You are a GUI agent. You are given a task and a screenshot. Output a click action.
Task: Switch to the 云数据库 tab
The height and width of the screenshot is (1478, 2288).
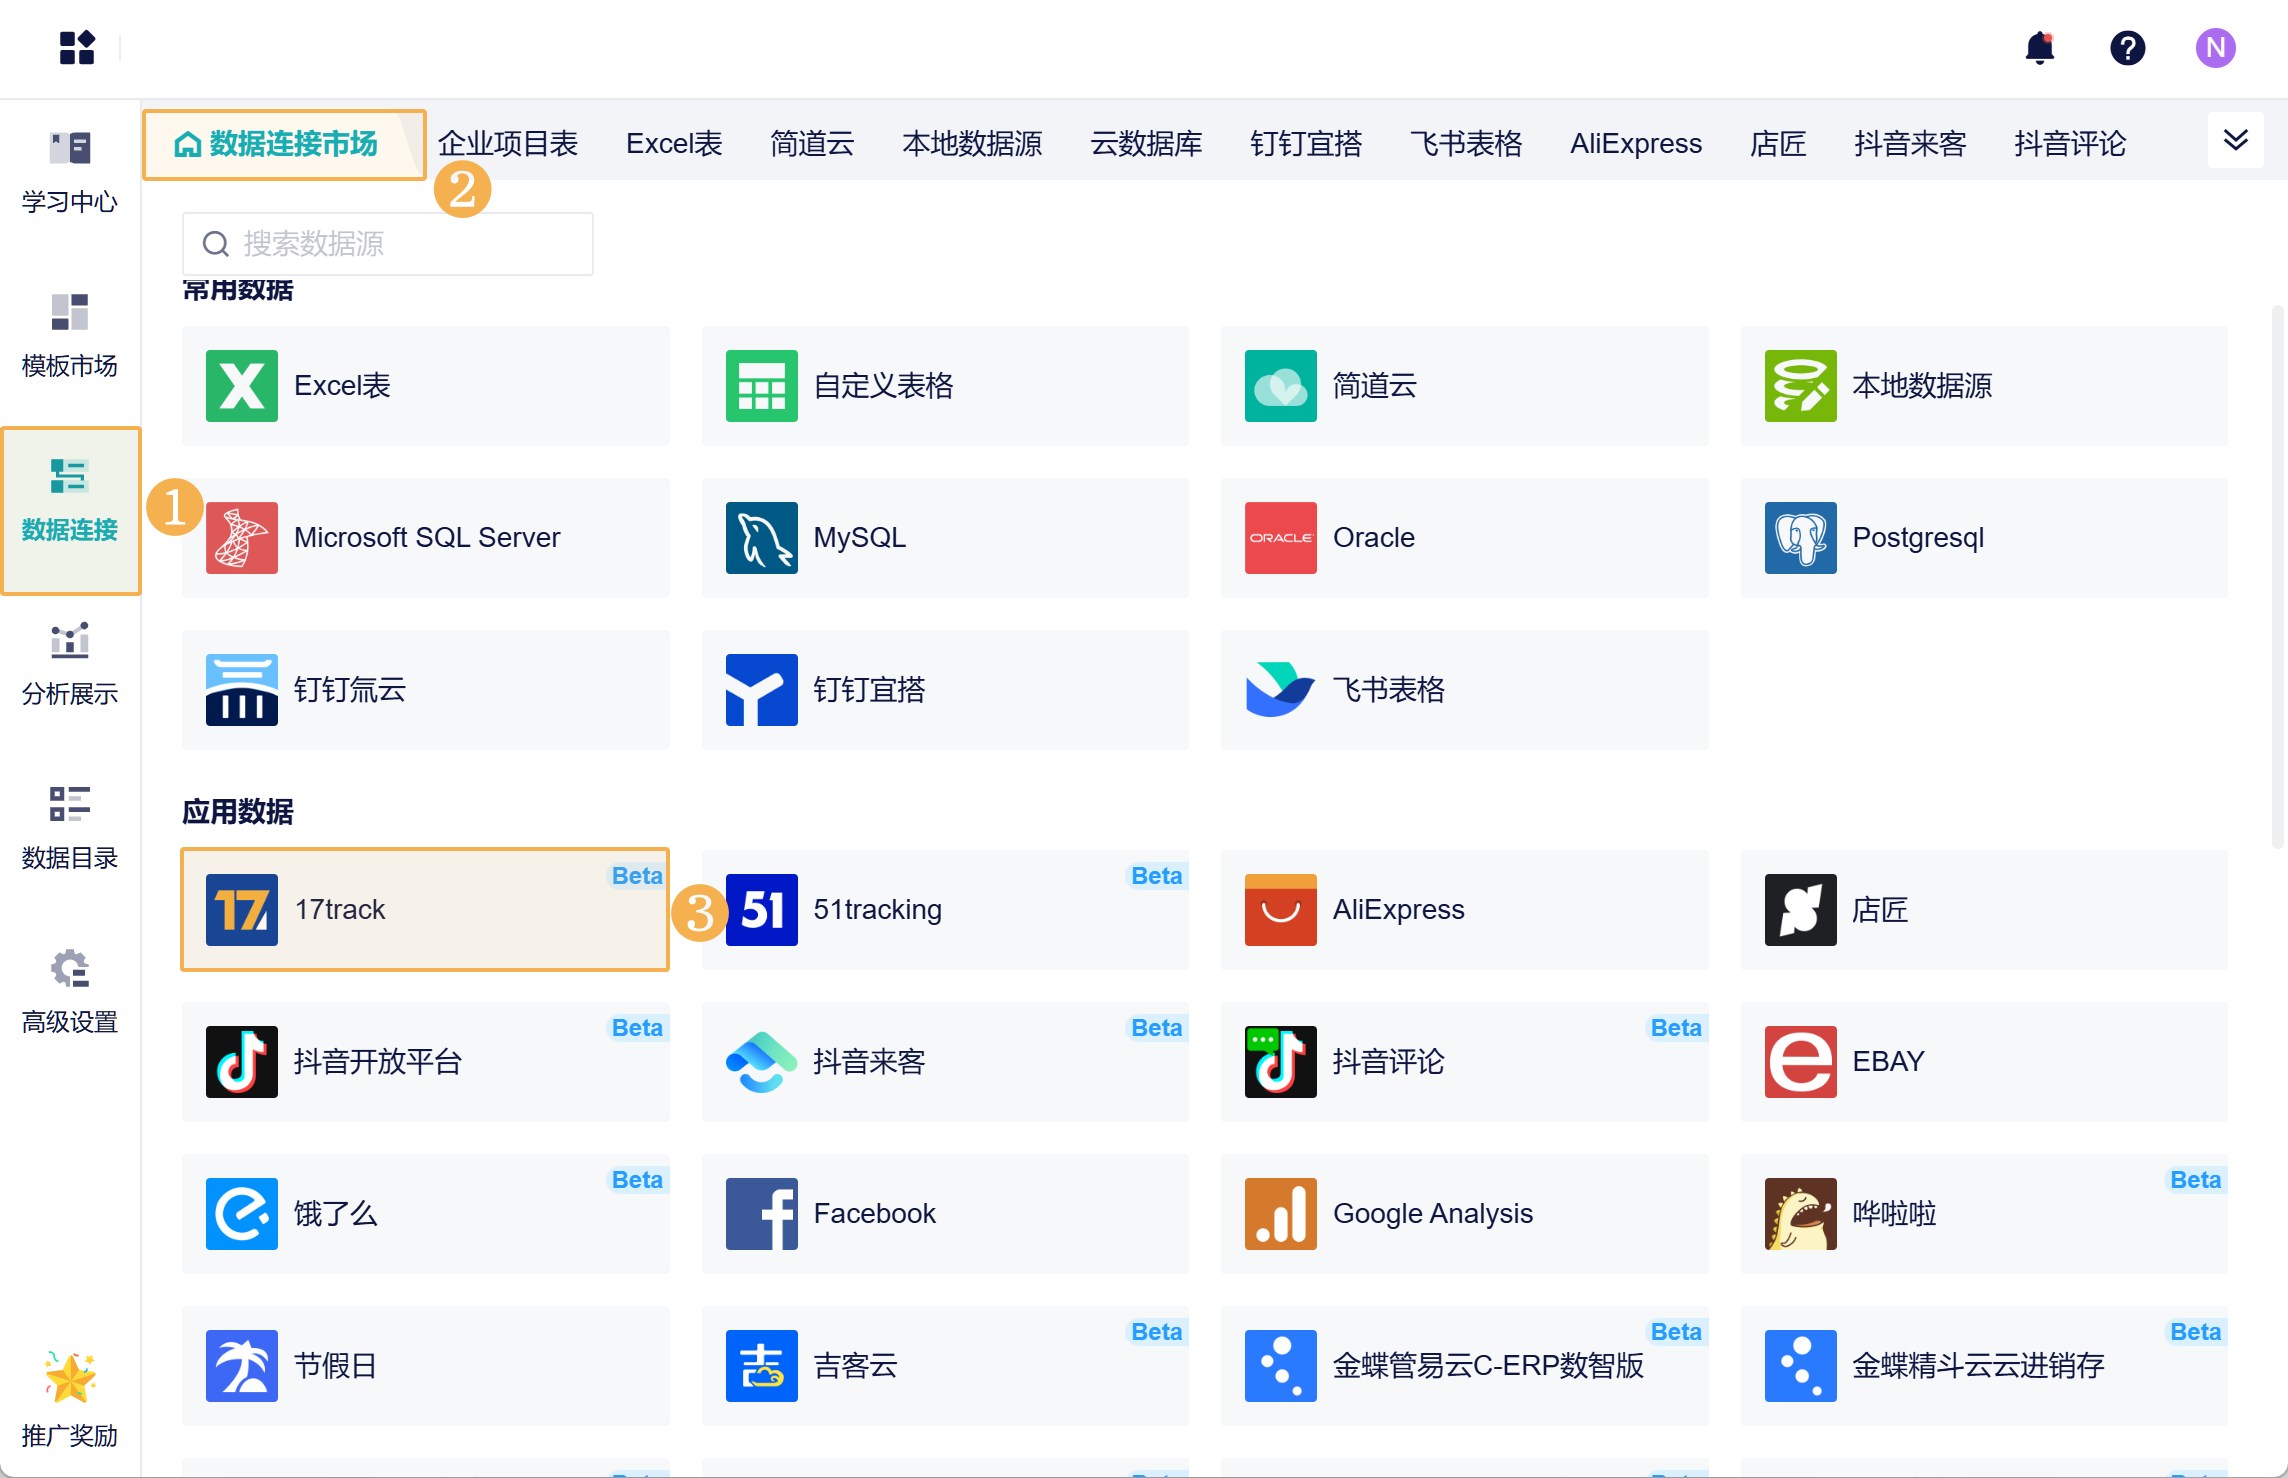point(1146,144)
